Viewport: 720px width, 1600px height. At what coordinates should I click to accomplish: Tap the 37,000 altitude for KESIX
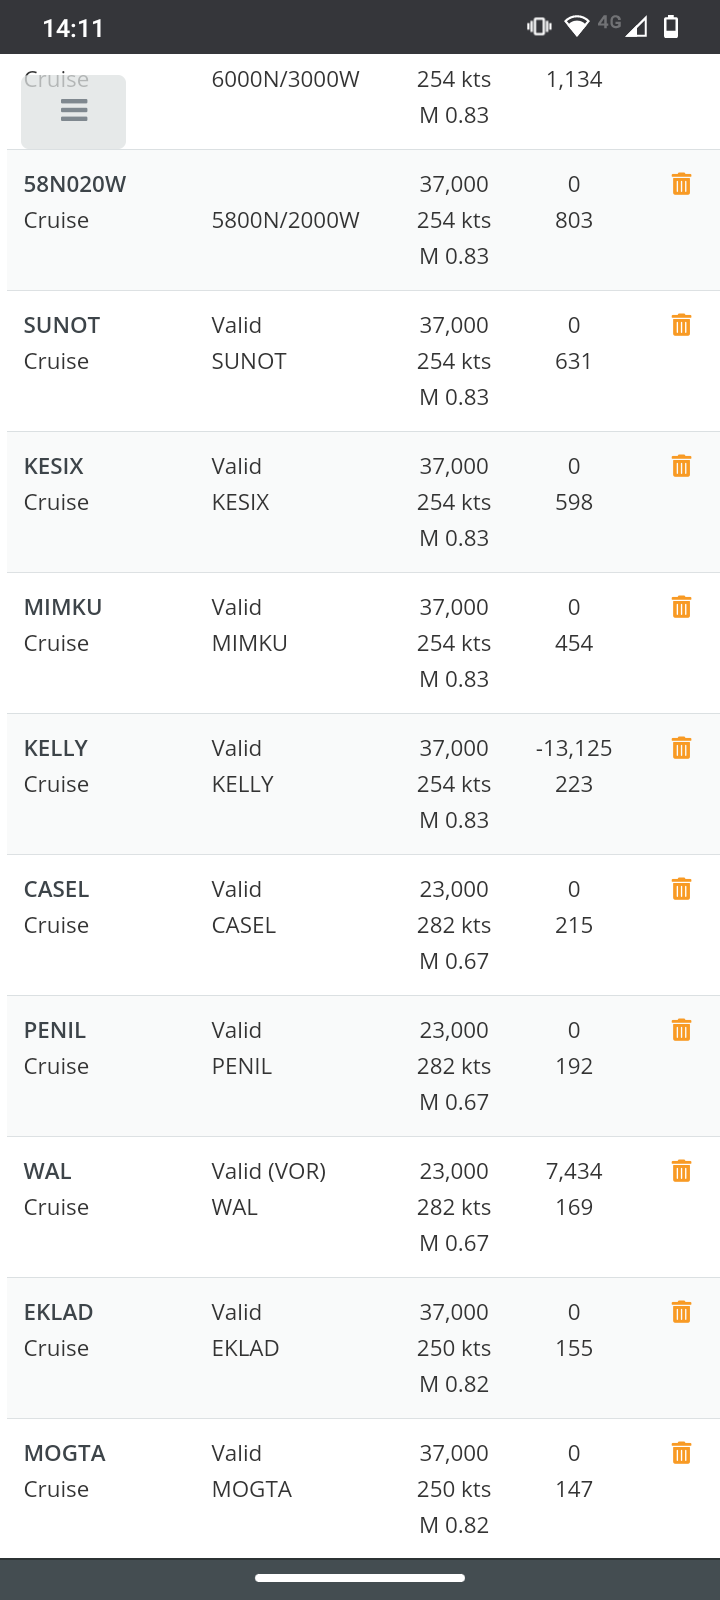[x=454, y=466]
